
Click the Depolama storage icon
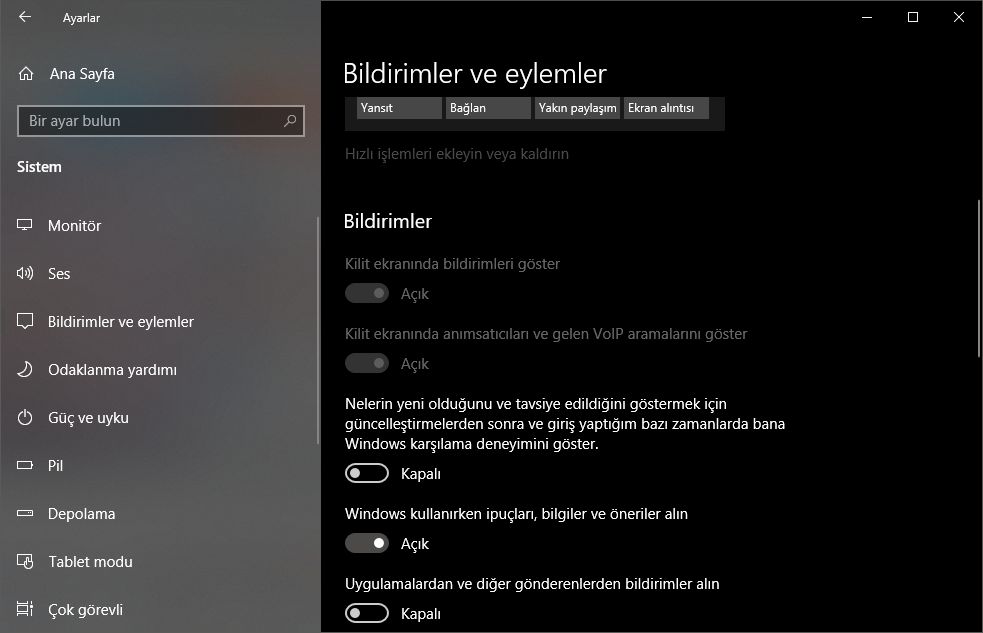pyautogui.click(x=24, y=513)
